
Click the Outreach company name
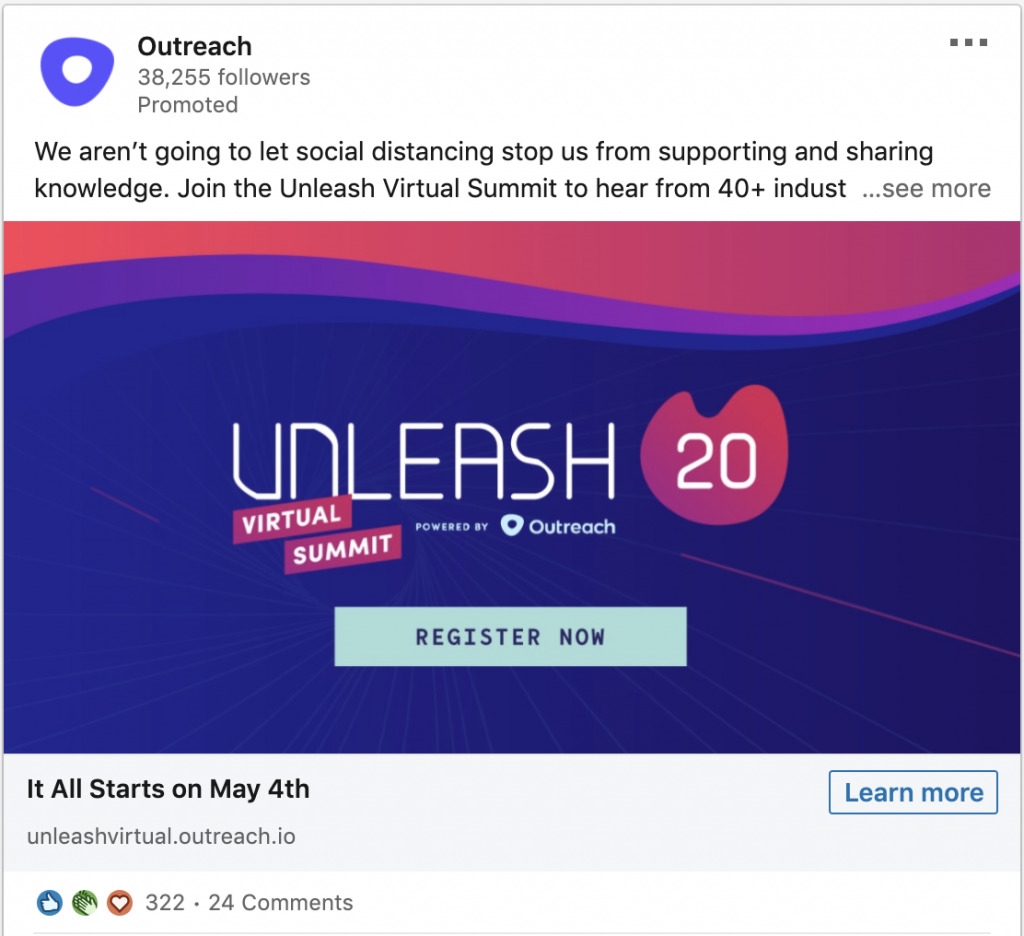193,46
